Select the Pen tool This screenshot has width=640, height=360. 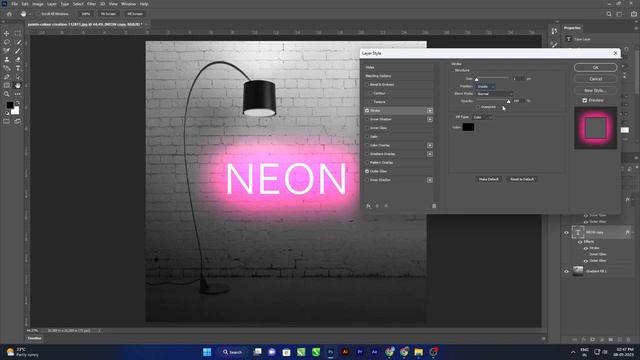pos(7,77)
